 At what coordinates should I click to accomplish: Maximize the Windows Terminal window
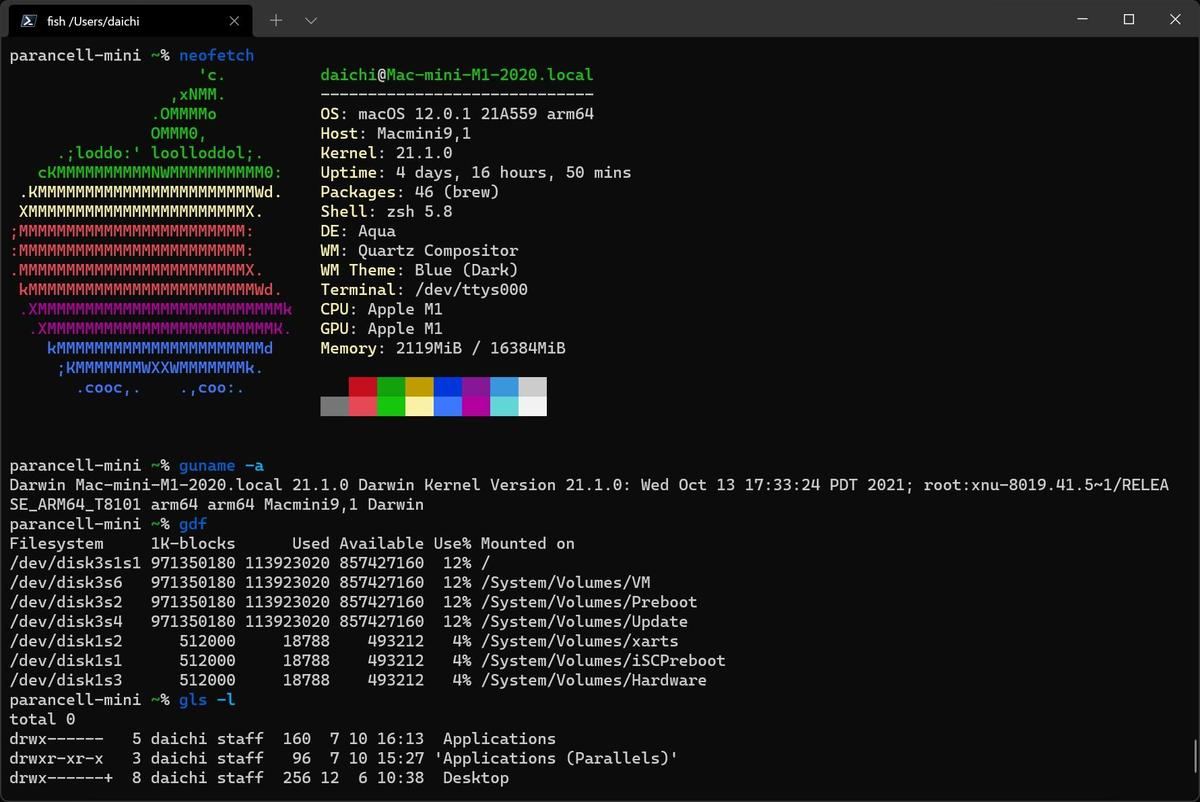click(x=1128, y=19)
